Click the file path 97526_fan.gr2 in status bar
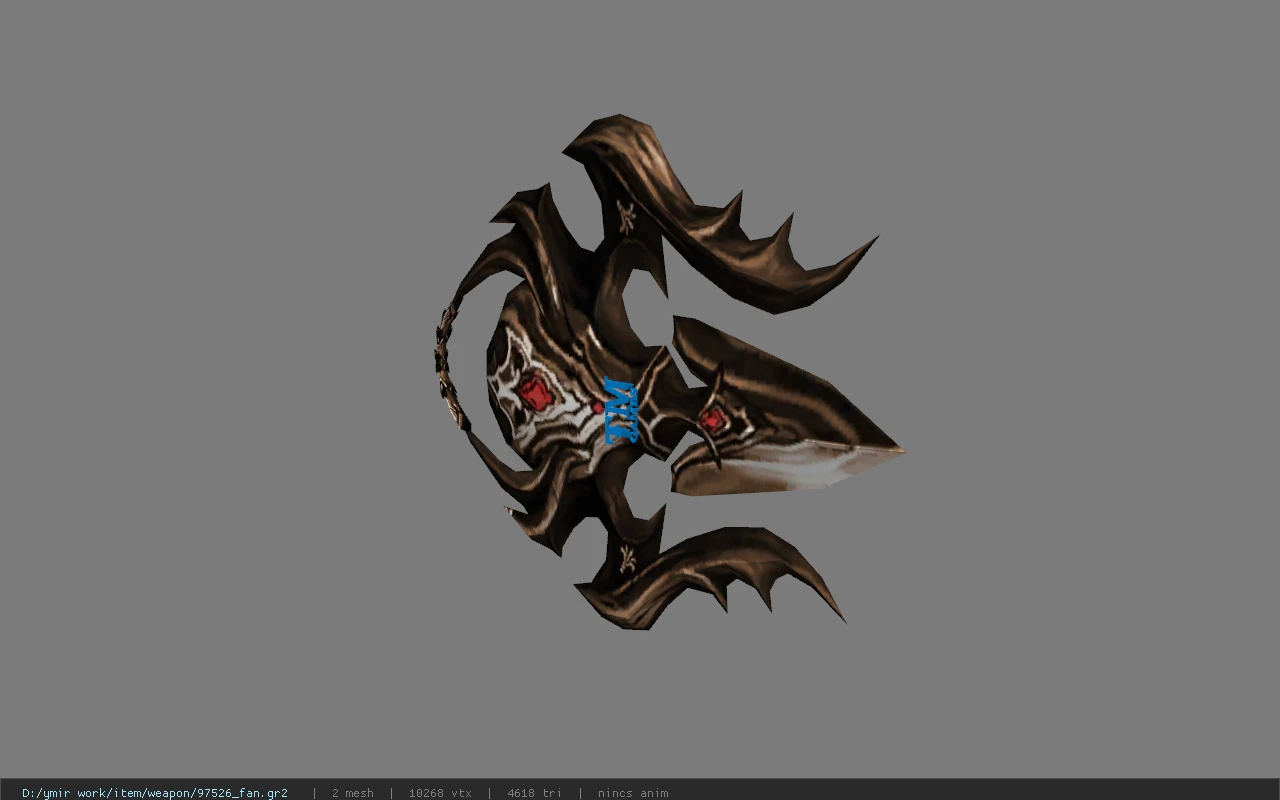1280x800 pixels. [x=155, y=793]
